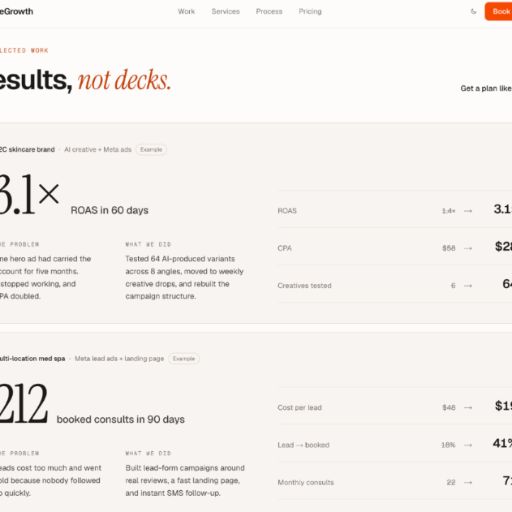Click the ROAS metric row label
Image resolution: width=512 pixels, height=512 pixels.
[287, 211]
